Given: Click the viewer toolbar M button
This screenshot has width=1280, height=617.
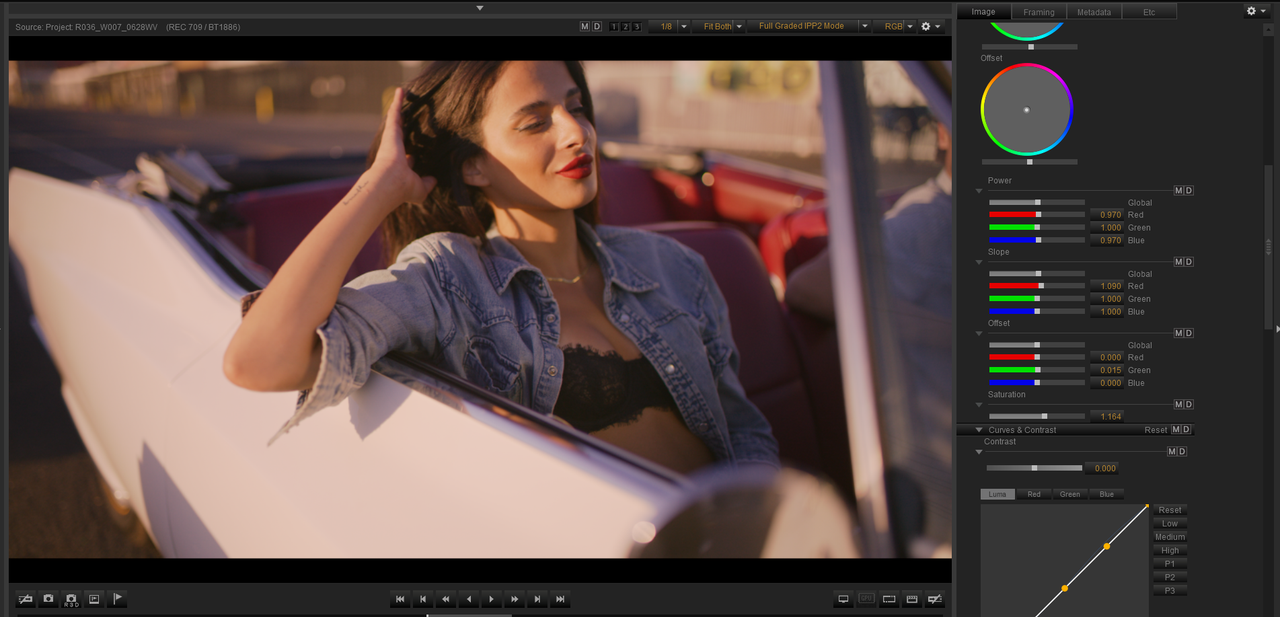Looking at the screenshot, I should point(585,26).
